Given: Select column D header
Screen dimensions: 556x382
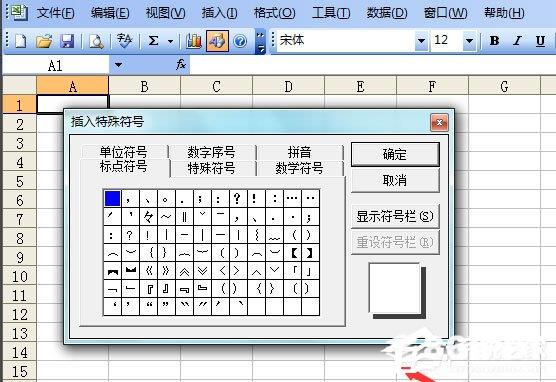Looking at the screenshot, I should tap(288, 86).
